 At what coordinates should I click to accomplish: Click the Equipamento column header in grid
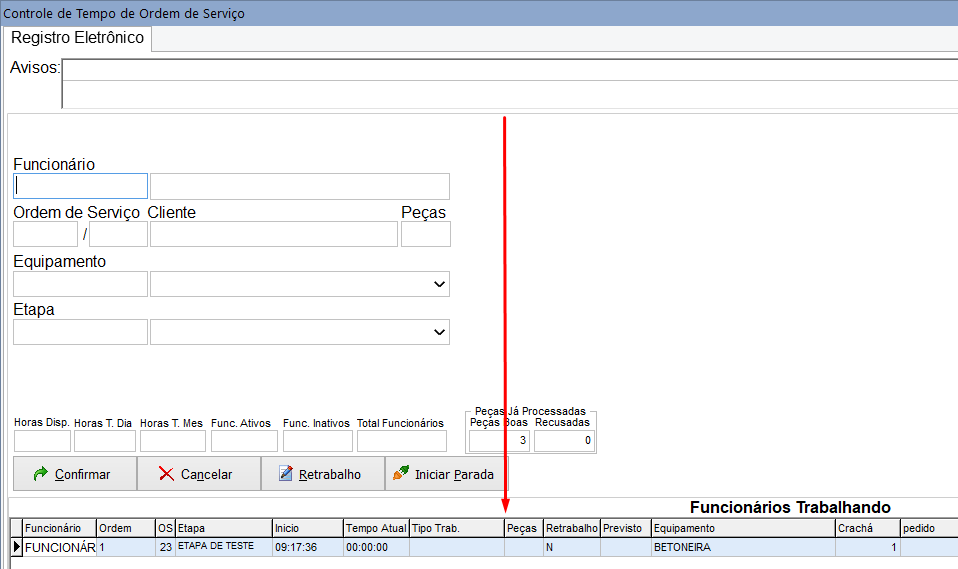click(x=744, y=528)
